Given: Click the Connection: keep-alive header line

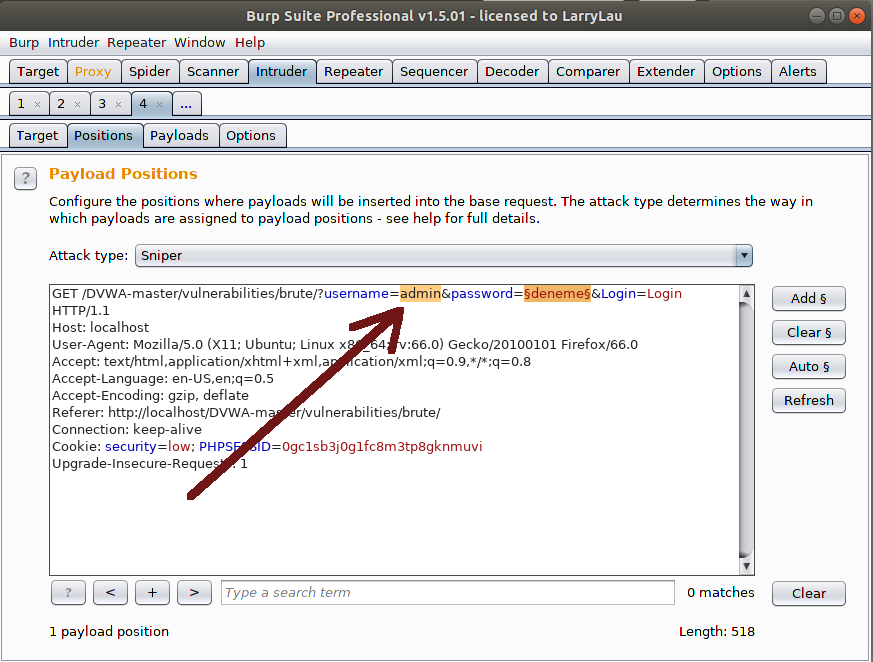Looking at the screenshot, I should point(127,429).
